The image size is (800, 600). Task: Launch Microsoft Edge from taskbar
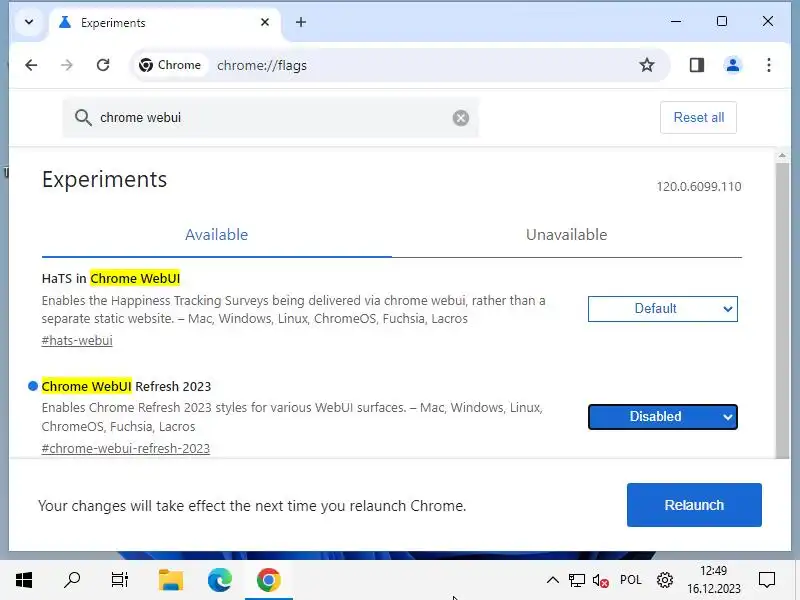[x=220, y=580]
